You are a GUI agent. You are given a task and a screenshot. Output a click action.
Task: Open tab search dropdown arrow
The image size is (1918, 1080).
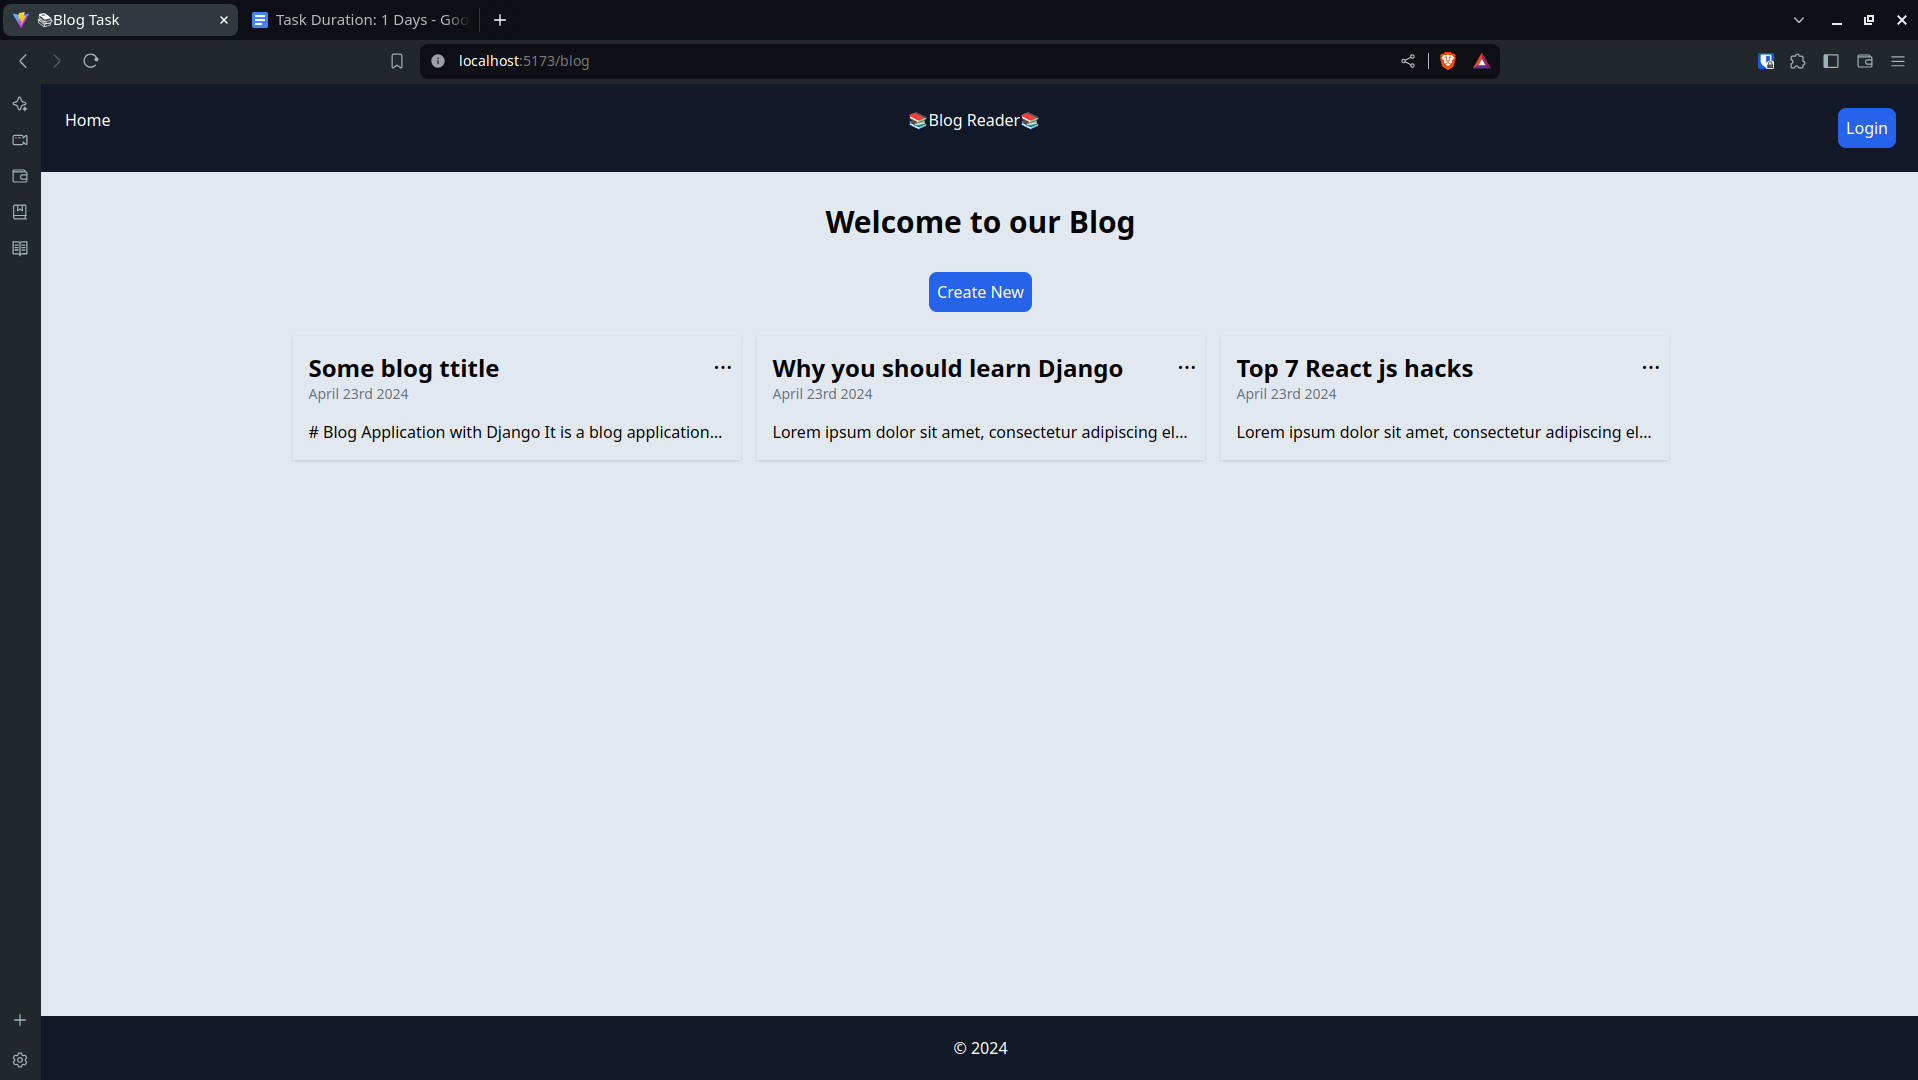point(1799,20)
